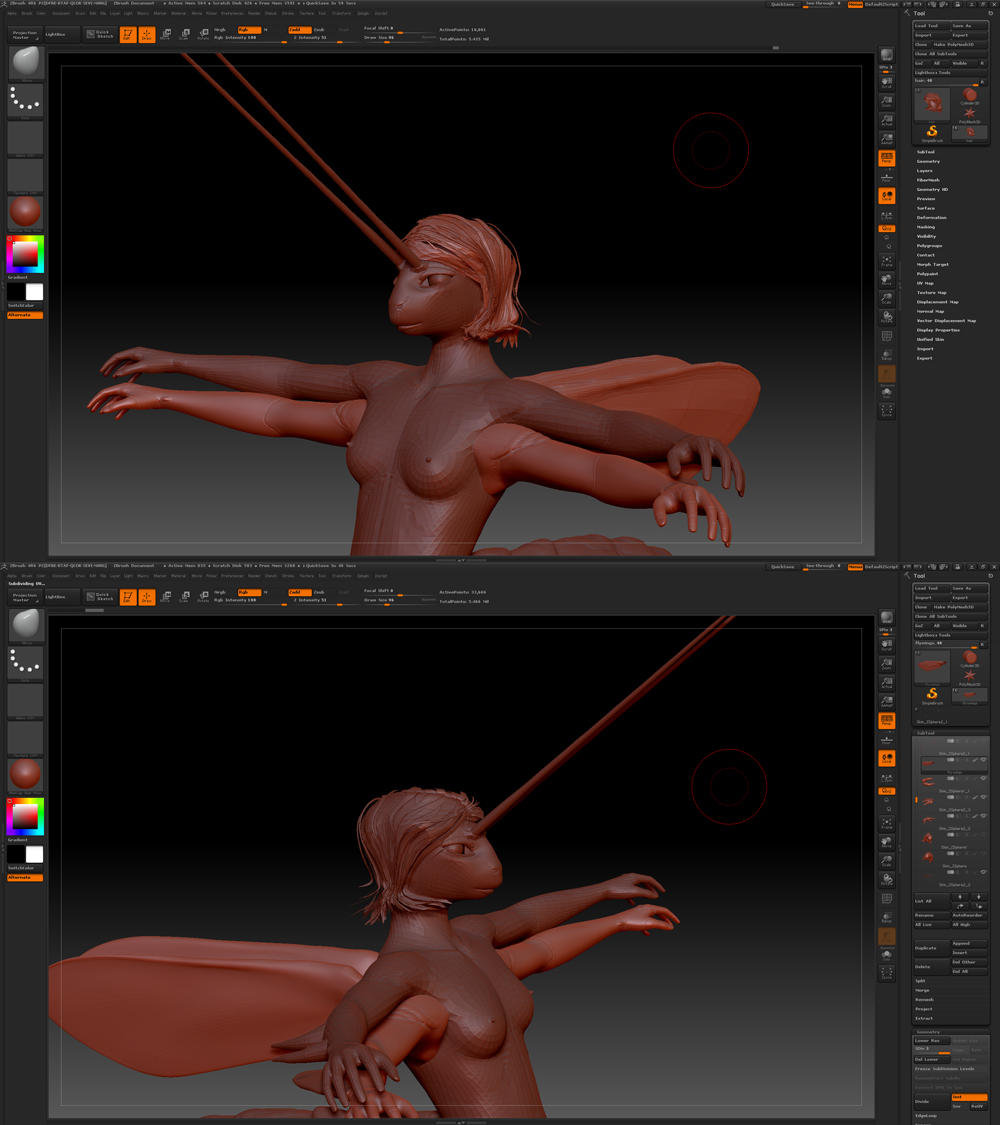Toggle Smt option beside Divide
1000x1125 pixels.
tap(969, 1097)
